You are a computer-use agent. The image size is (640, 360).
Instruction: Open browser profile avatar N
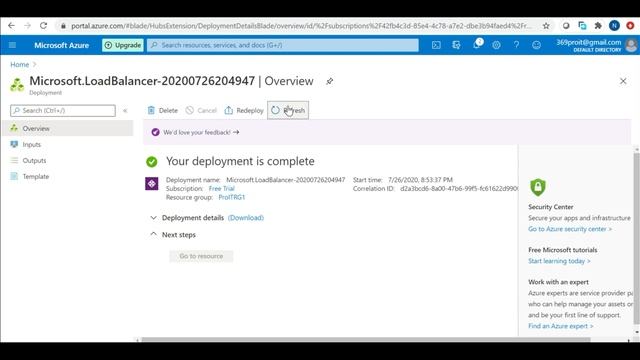click(614, 26)
